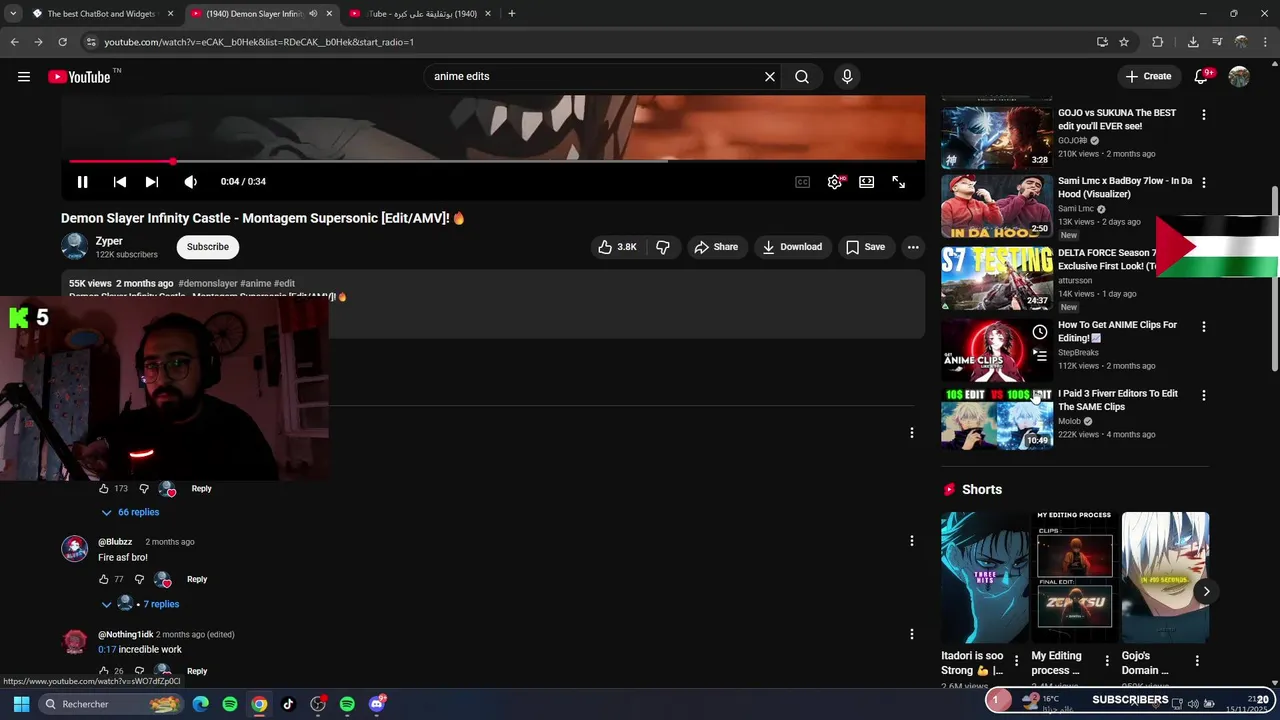Subscribe to Zyper channel
This screenshot has height=720, width=1280.
[208, 247]
